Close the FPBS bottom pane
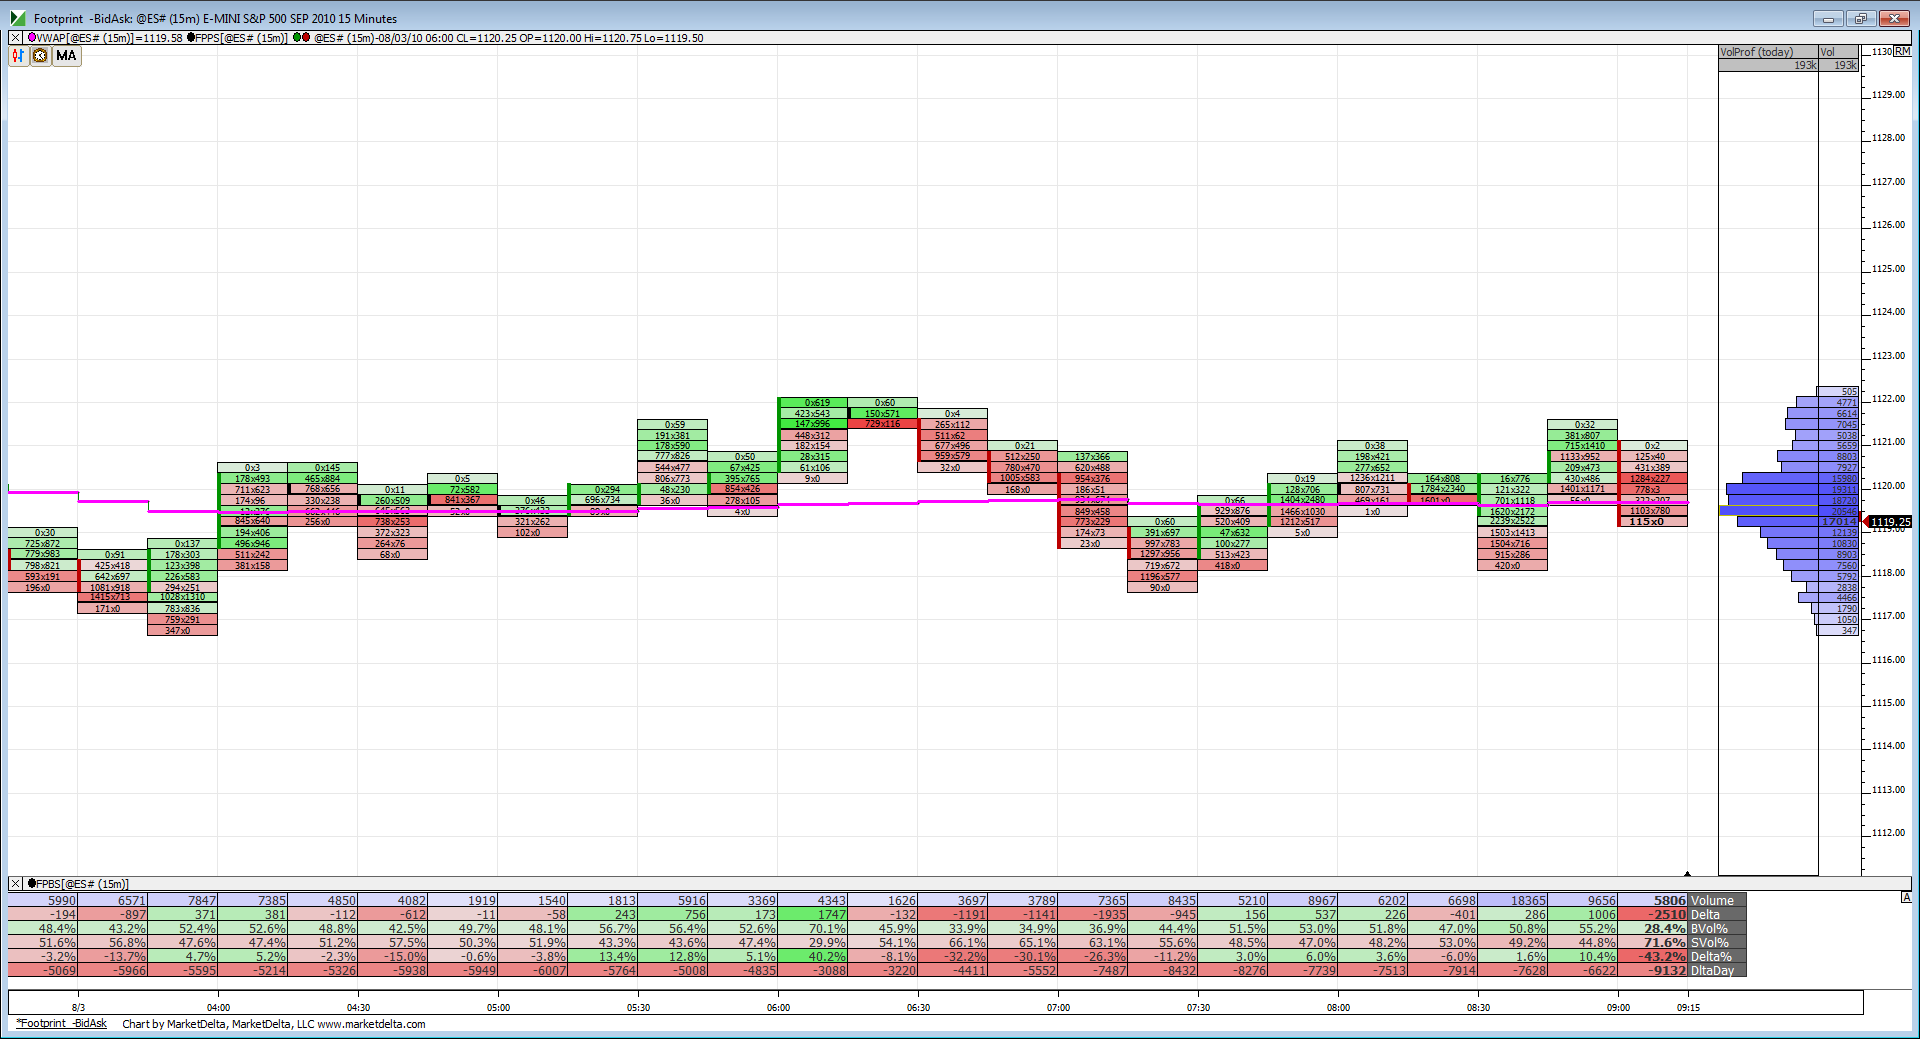 click(16, 884)
